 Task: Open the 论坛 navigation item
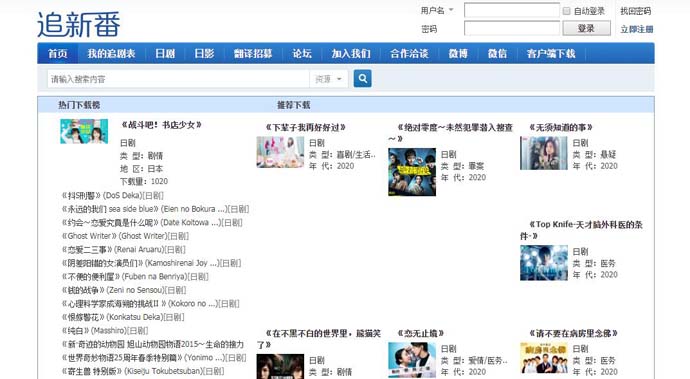click(x=302, y=54)
